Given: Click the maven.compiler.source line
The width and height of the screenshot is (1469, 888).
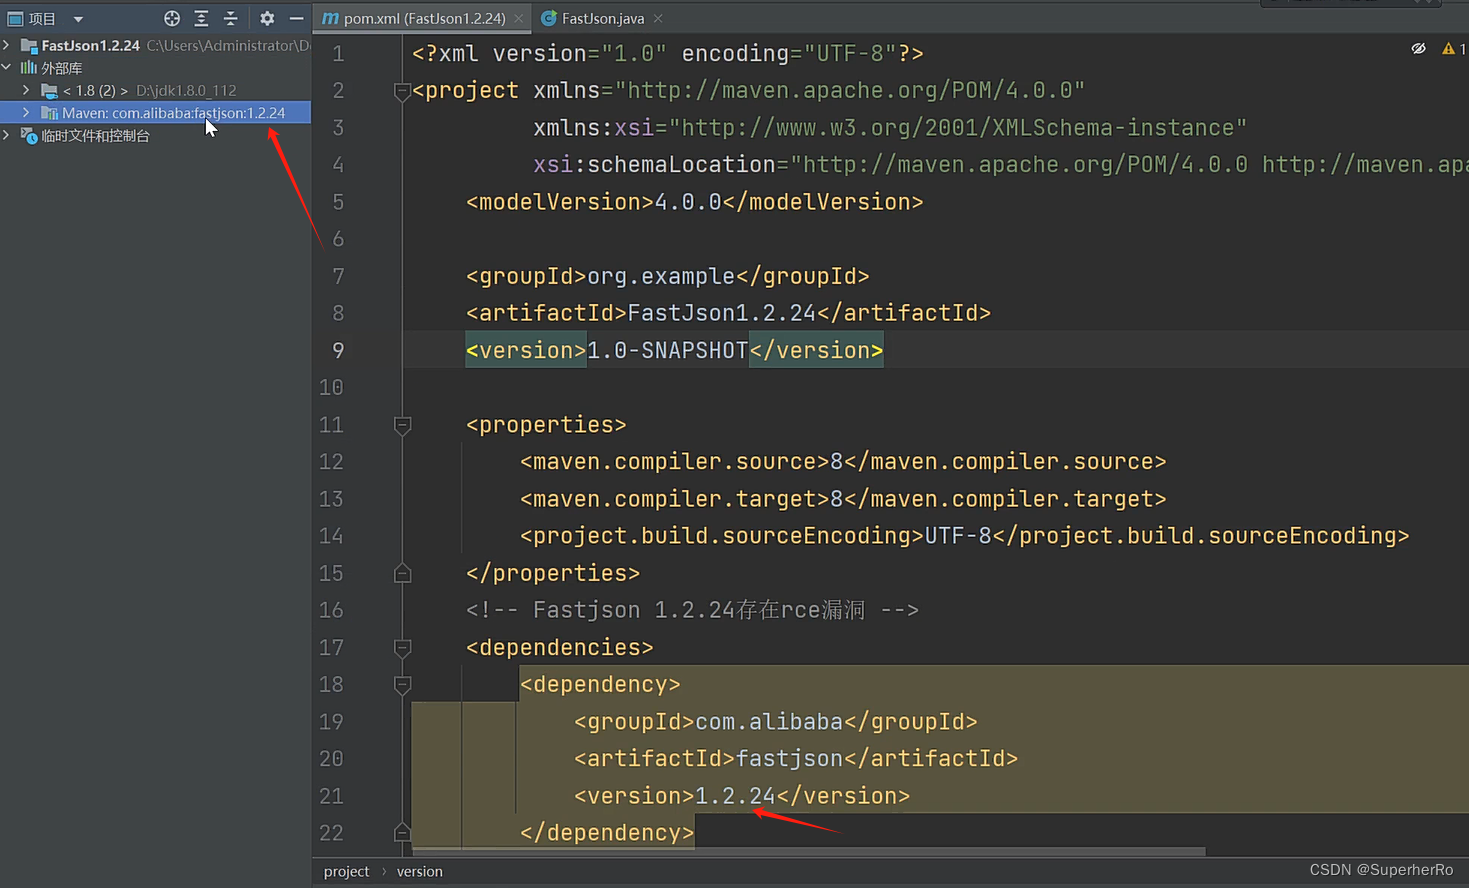Looking at the screenshot, I should (843, 462).
